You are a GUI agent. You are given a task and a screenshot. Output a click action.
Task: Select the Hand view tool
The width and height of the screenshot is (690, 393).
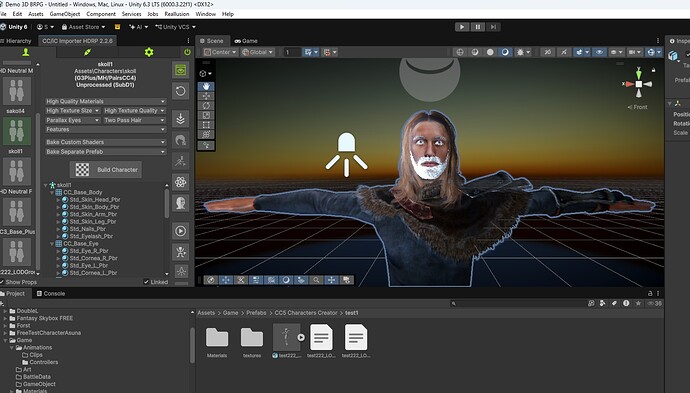tap(206, 86)
